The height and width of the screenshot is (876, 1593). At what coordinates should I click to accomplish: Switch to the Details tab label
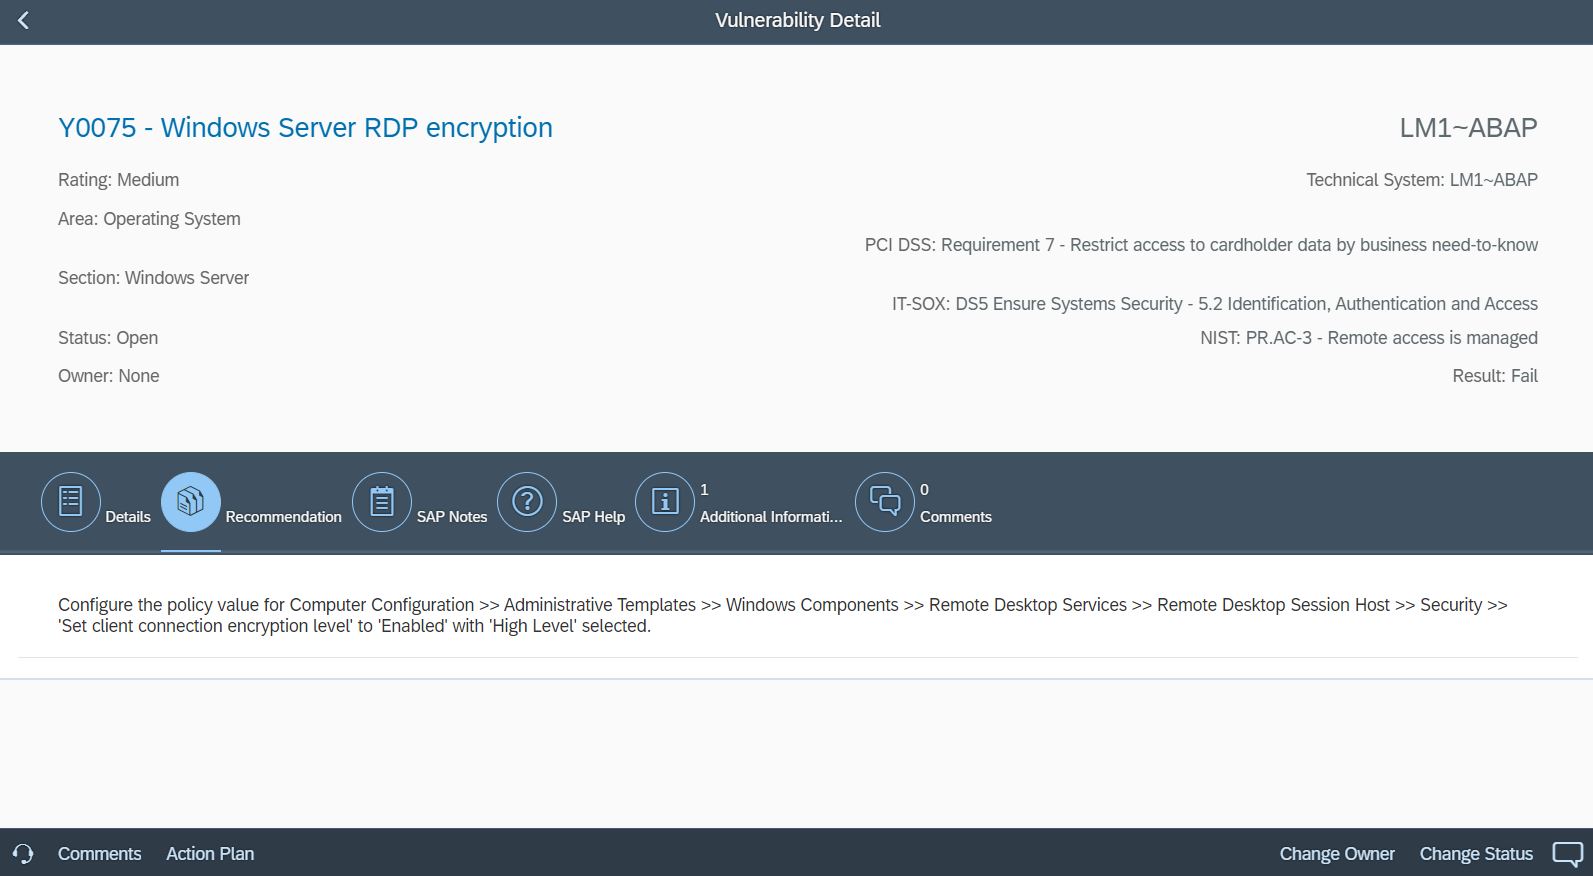pyautogui.click(x=128, y=517)
